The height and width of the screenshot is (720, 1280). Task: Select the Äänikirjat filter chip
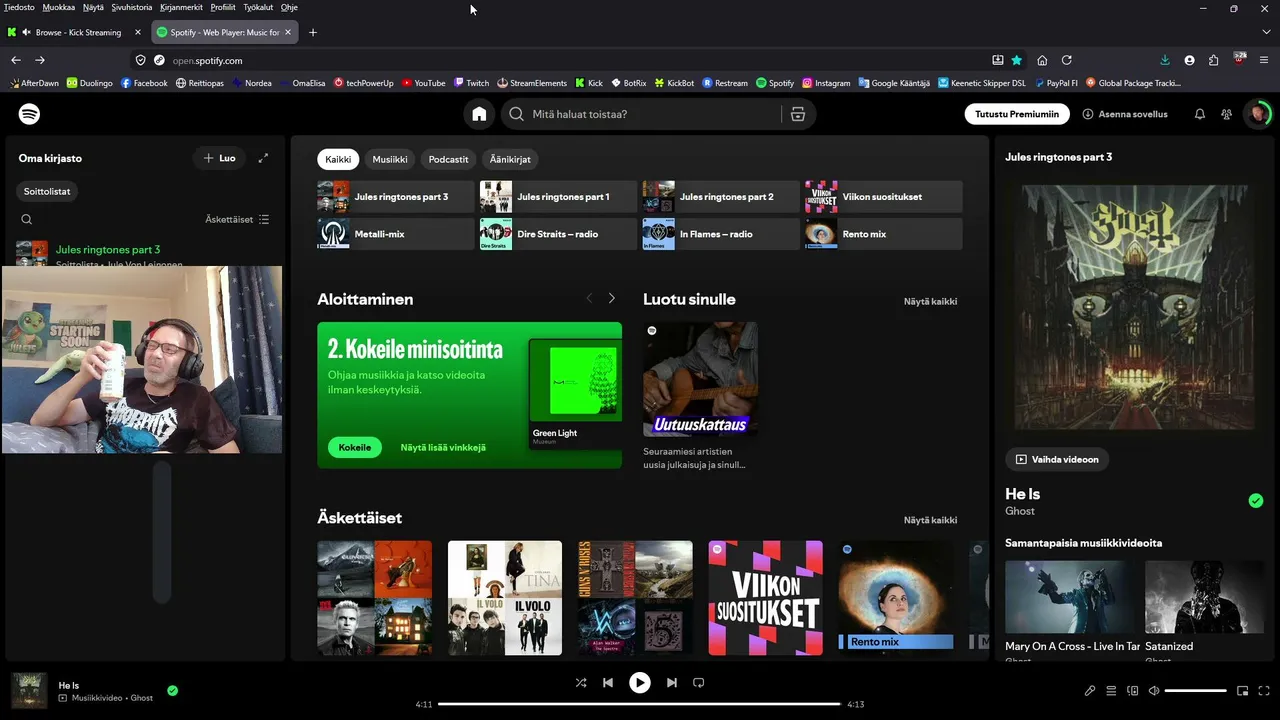[510, 159]
